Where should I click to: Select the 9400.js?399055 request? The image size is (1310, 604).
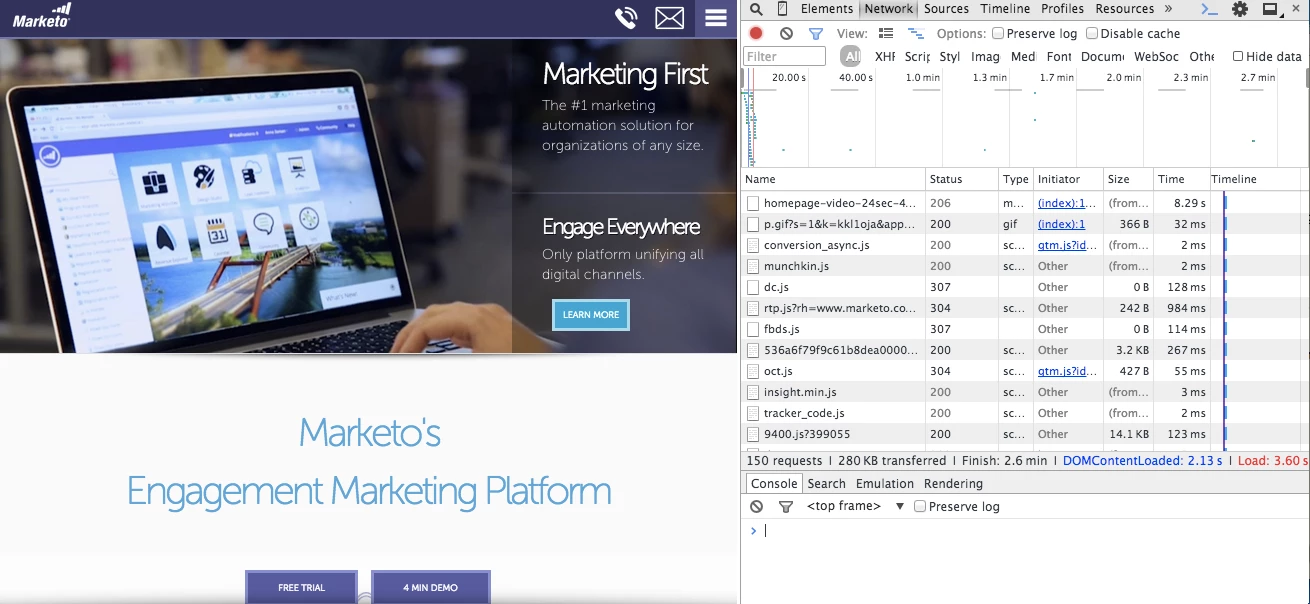tap(1025, 434)
